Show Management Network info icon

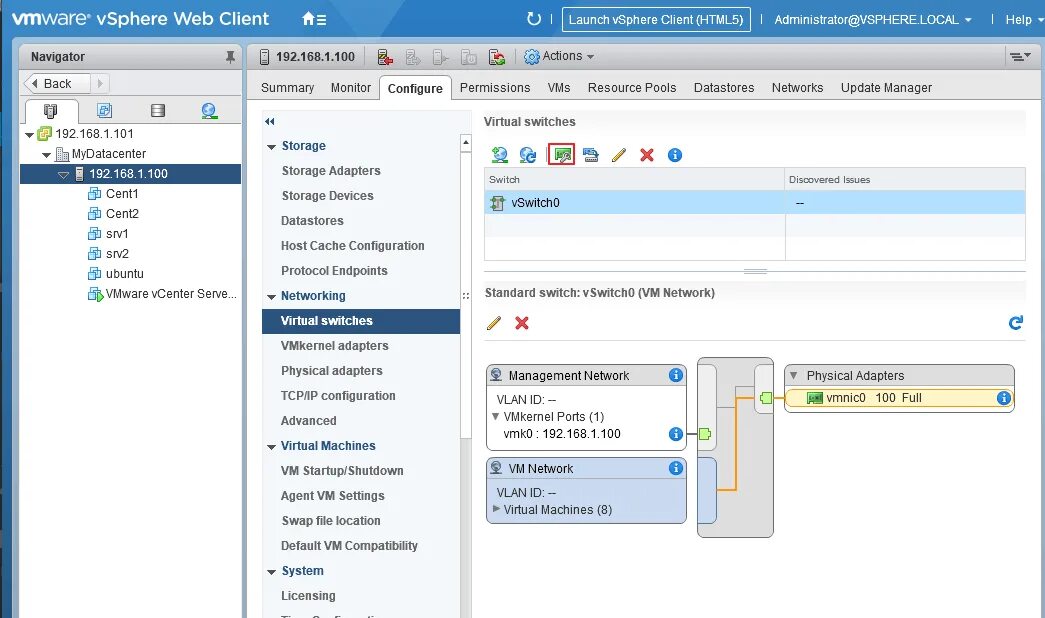click(676, 375)
